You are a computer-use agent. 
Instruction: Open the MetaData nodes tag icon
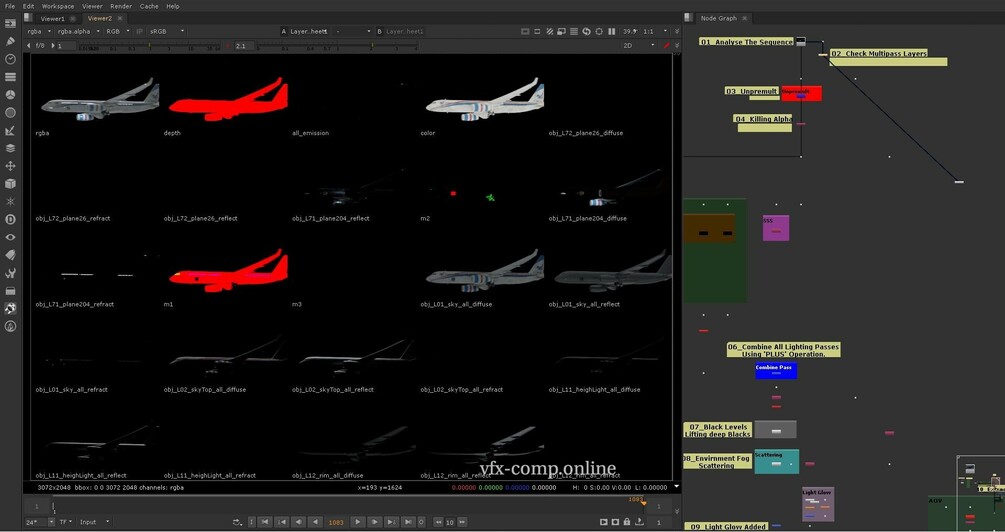click(10, 255)
